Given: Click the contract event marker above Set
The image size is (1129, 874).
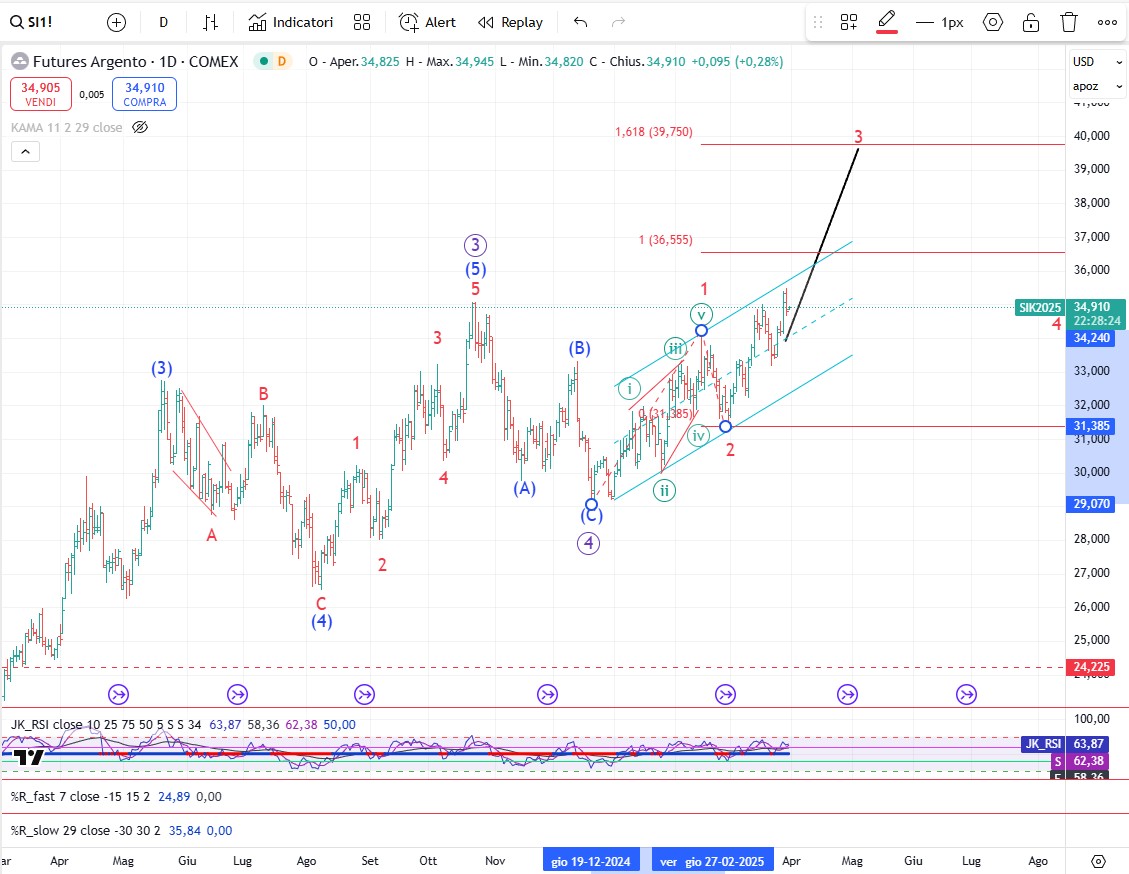Looking at the screenshot, I should tap(364, 694).
